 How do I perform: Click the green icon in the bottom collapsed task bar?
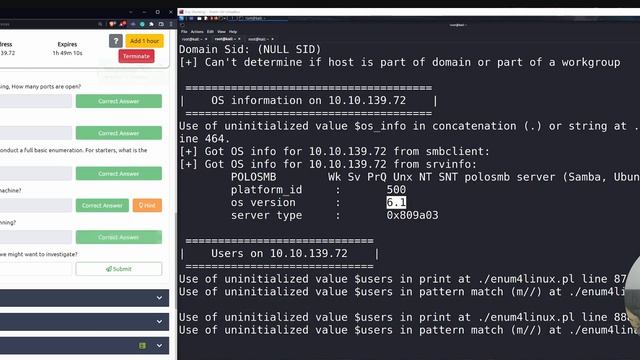point(142,346)
